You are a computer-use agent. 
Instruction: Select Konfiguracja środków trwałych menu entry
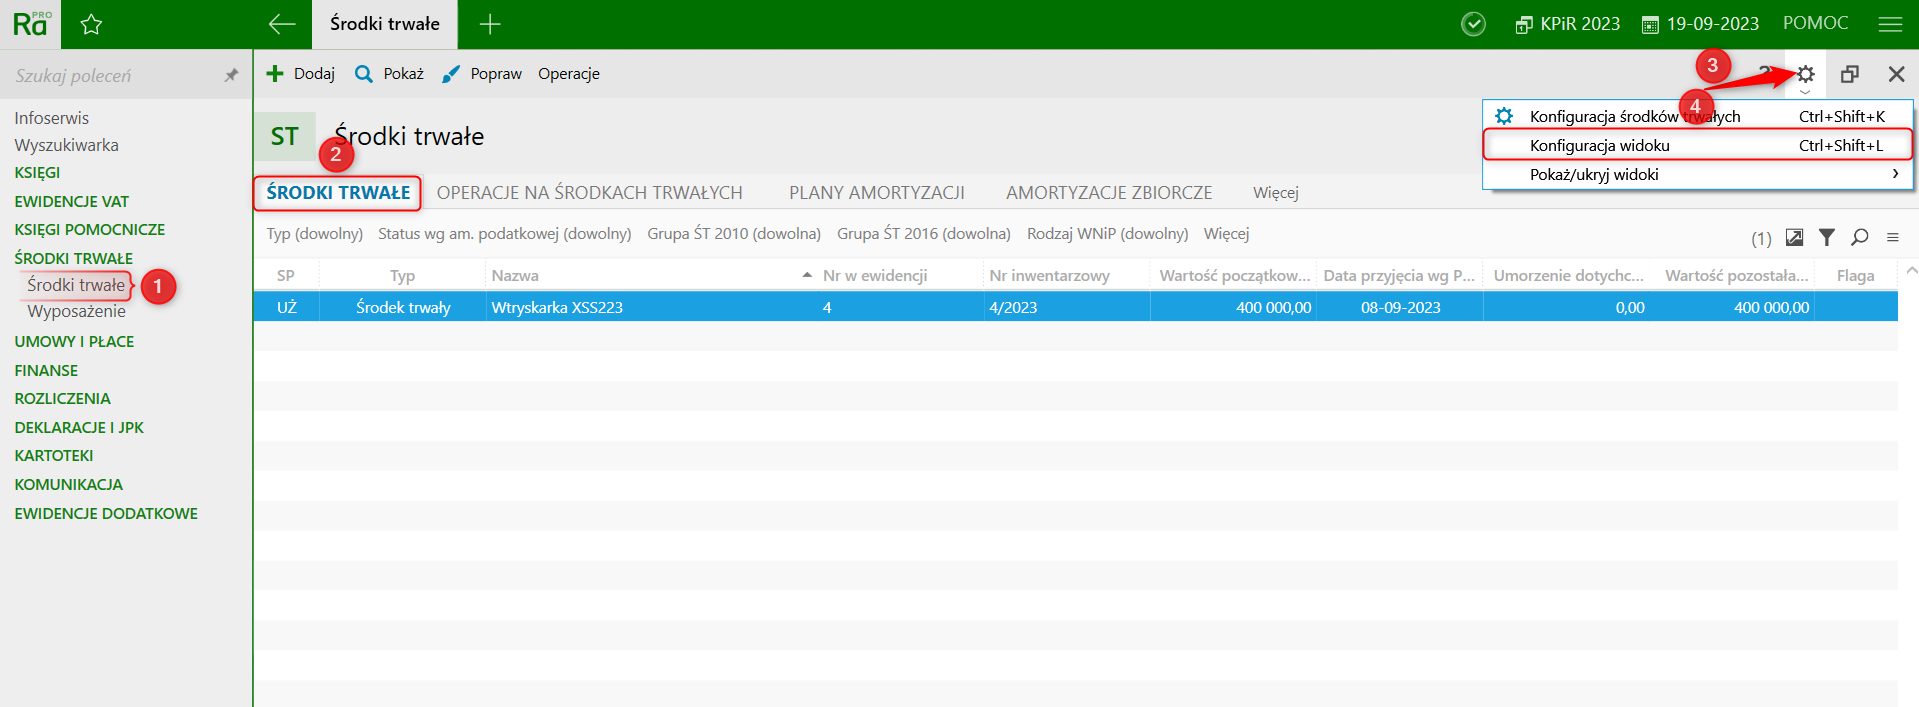tap(1697, 116)
